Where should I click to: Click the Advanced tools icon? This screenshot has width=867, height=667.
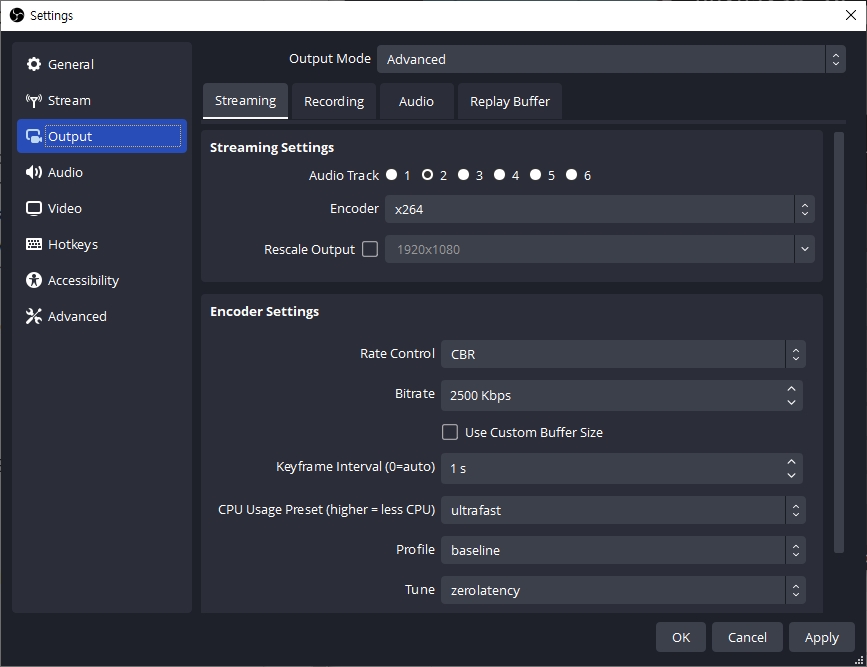(34, 317)
